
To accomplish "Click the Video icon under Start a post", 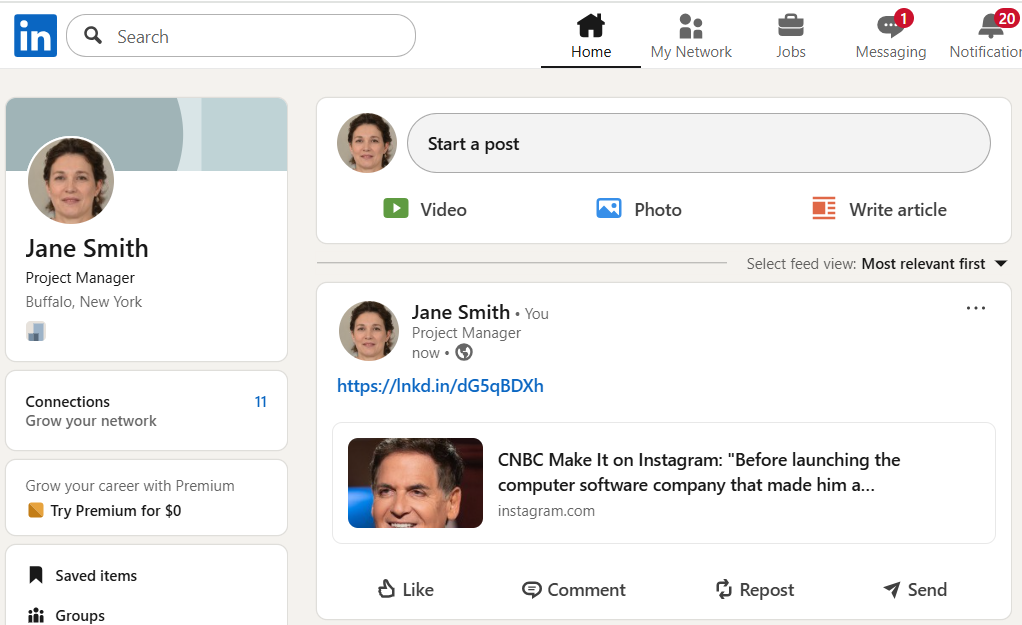I will (x=396, y=209).
